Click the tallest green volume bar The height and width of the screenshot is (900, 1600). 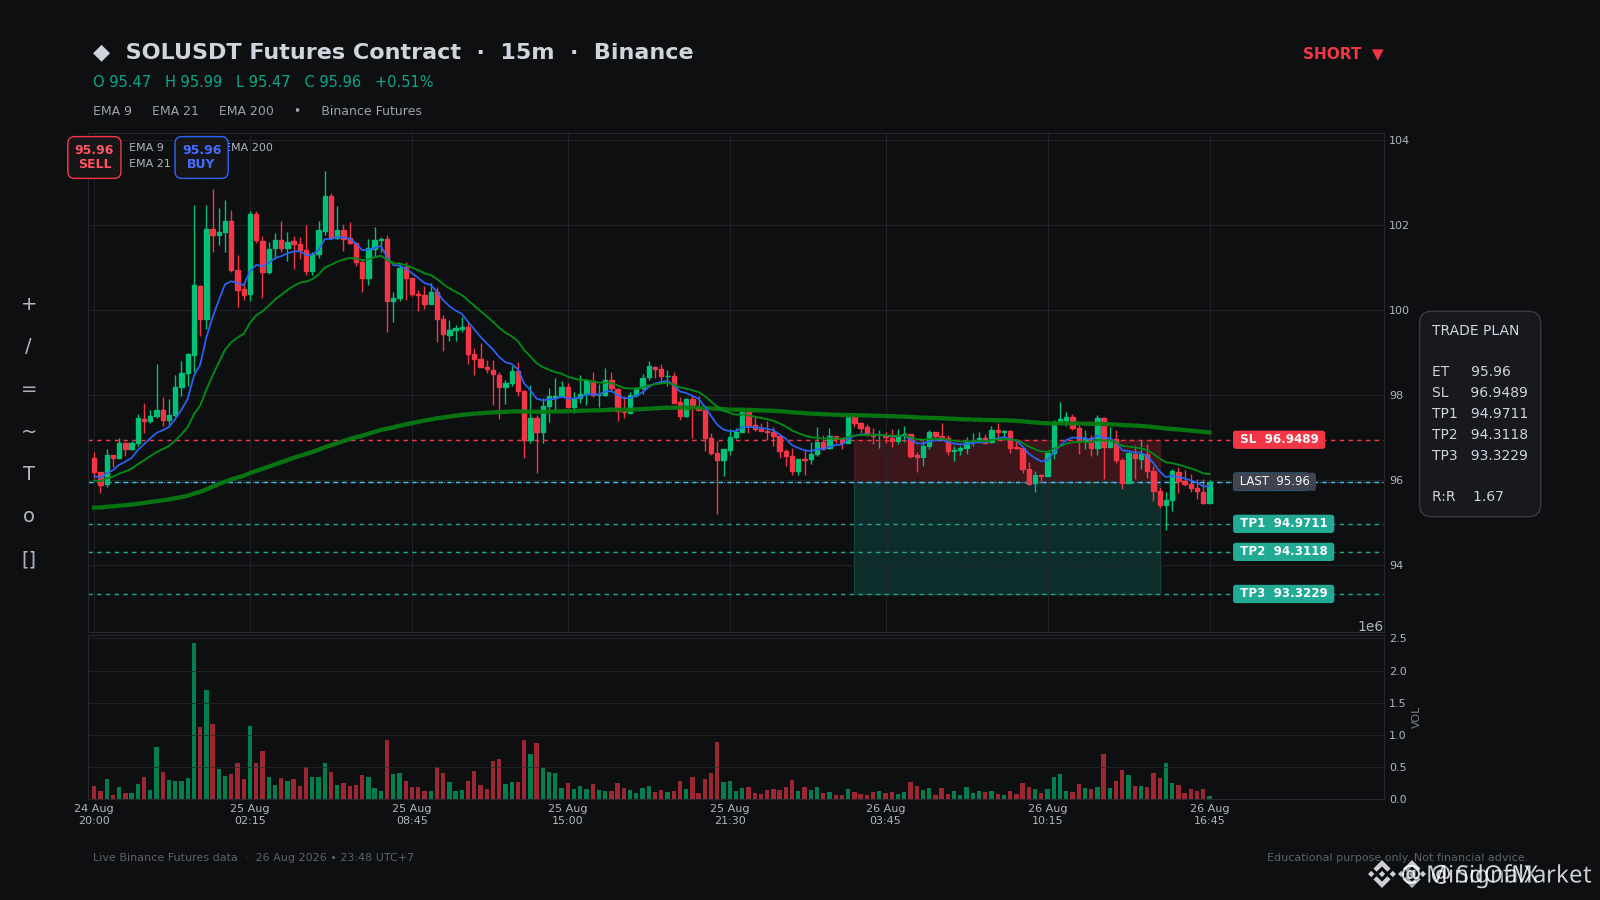pos(194,721)
